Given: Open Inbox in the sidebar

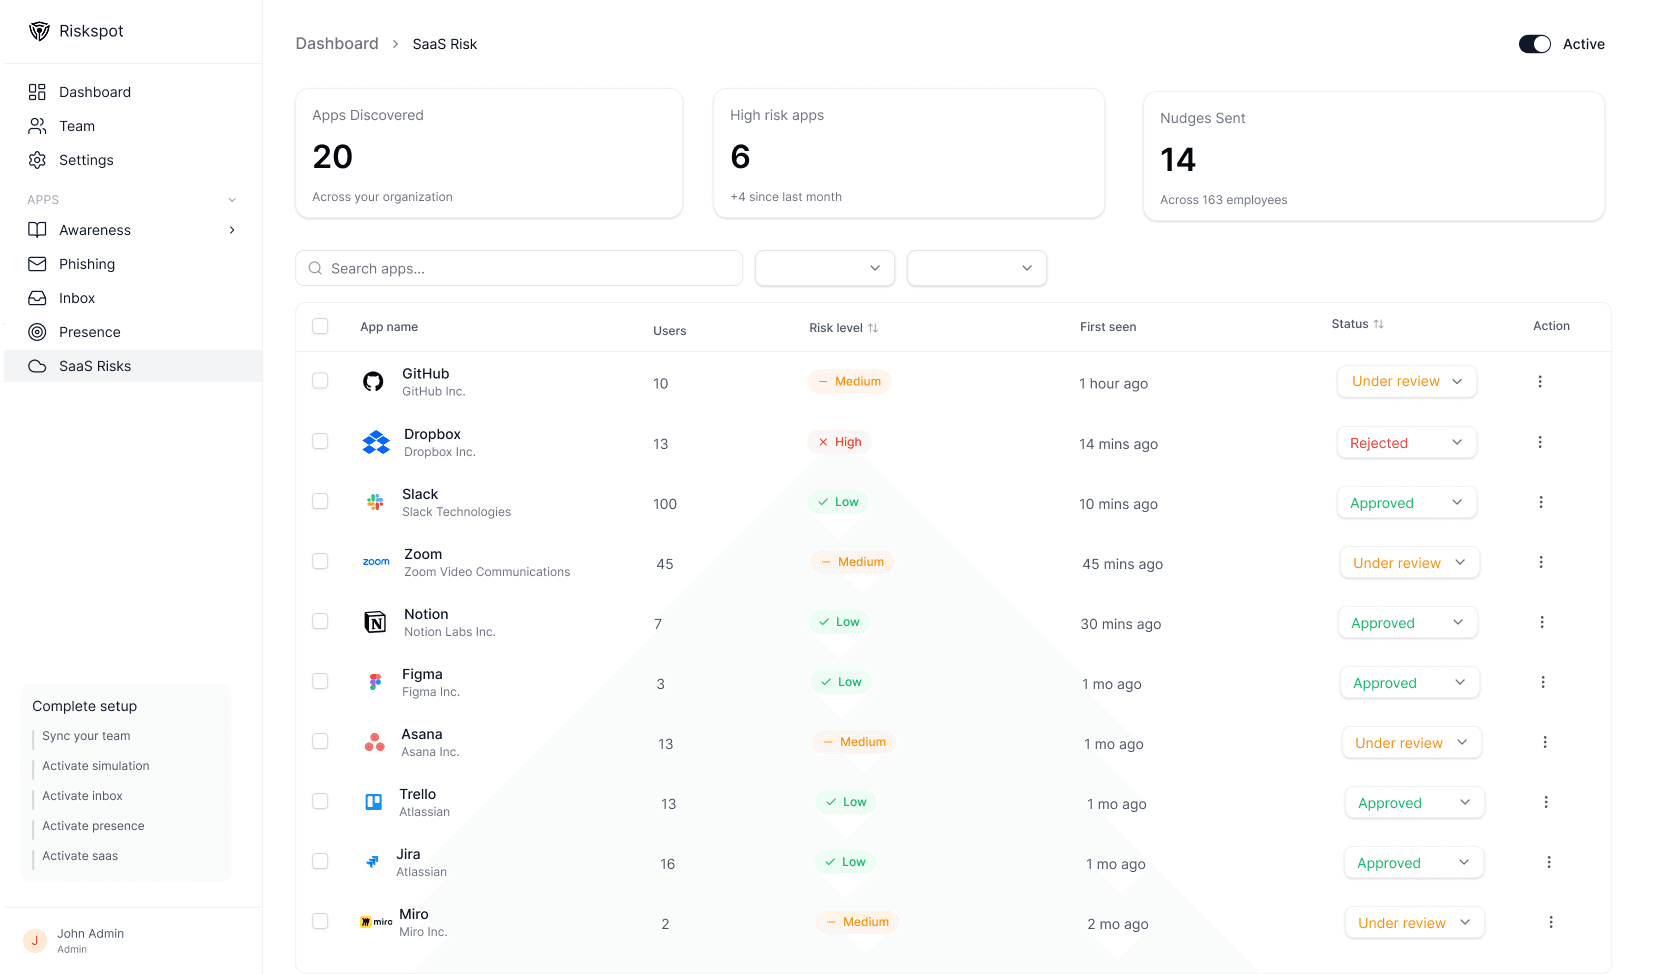Looking at the screenshot, I should click(x=133, y=298).
